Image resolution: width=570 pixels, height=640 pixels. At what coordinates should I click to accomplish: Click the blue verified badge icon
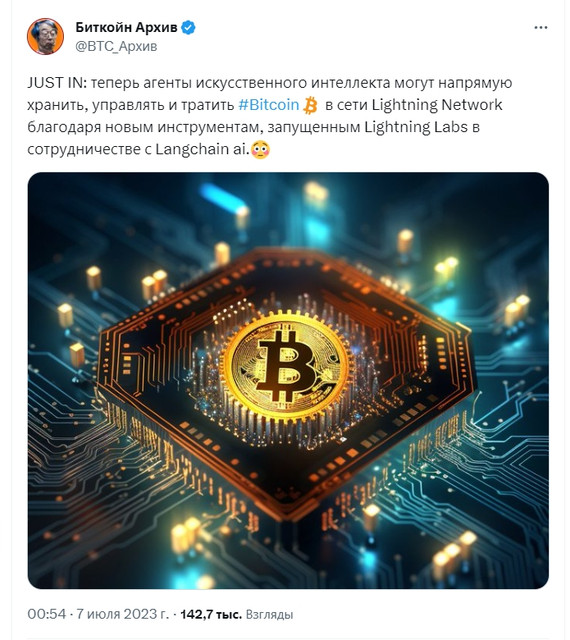pos(188,27)
